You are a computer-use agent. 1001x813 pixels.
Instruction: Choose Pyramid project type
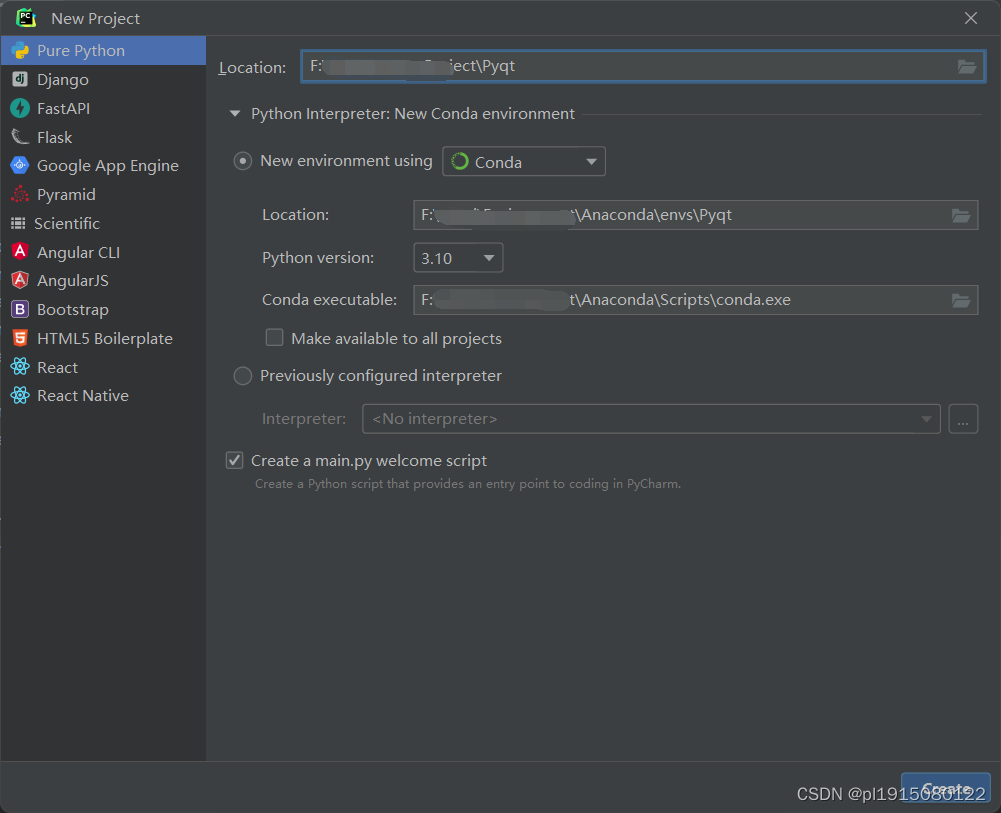[x=103, y=194]
